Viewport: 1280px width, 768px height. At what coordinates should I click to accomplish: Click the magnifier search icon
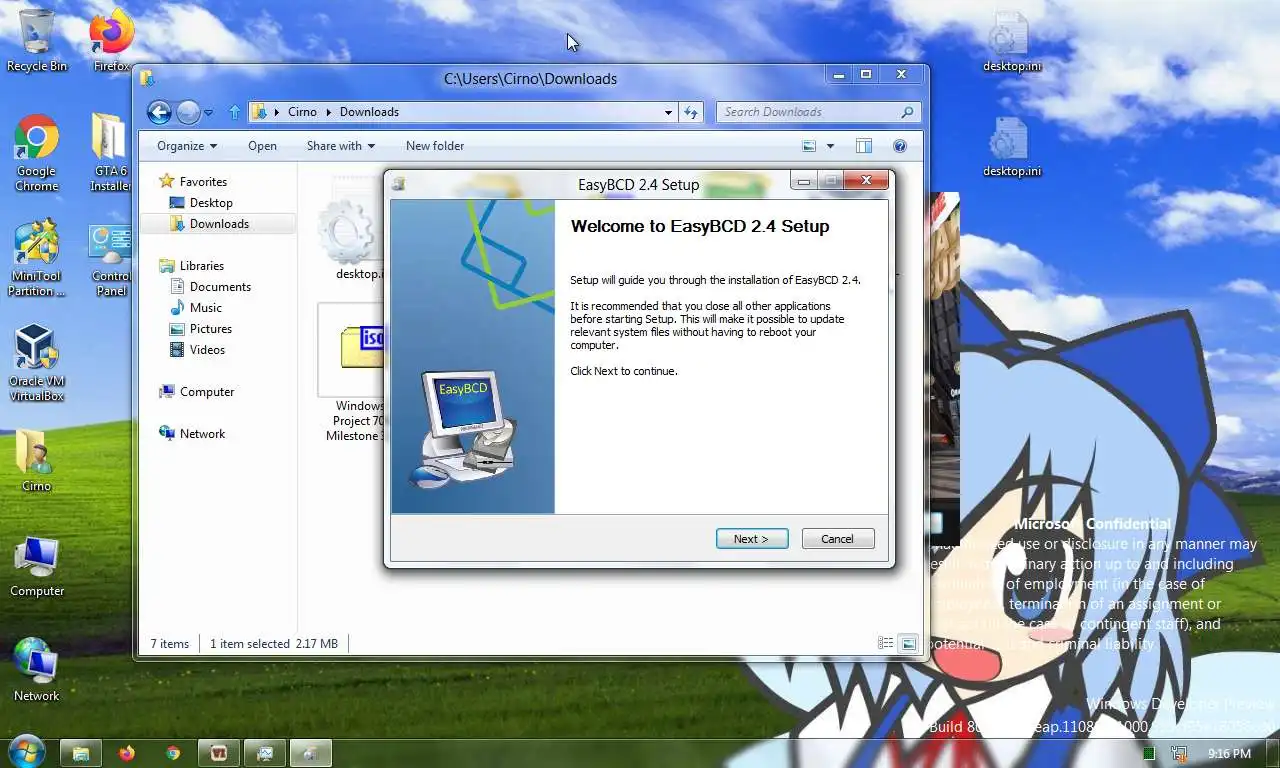click(907, 112)
